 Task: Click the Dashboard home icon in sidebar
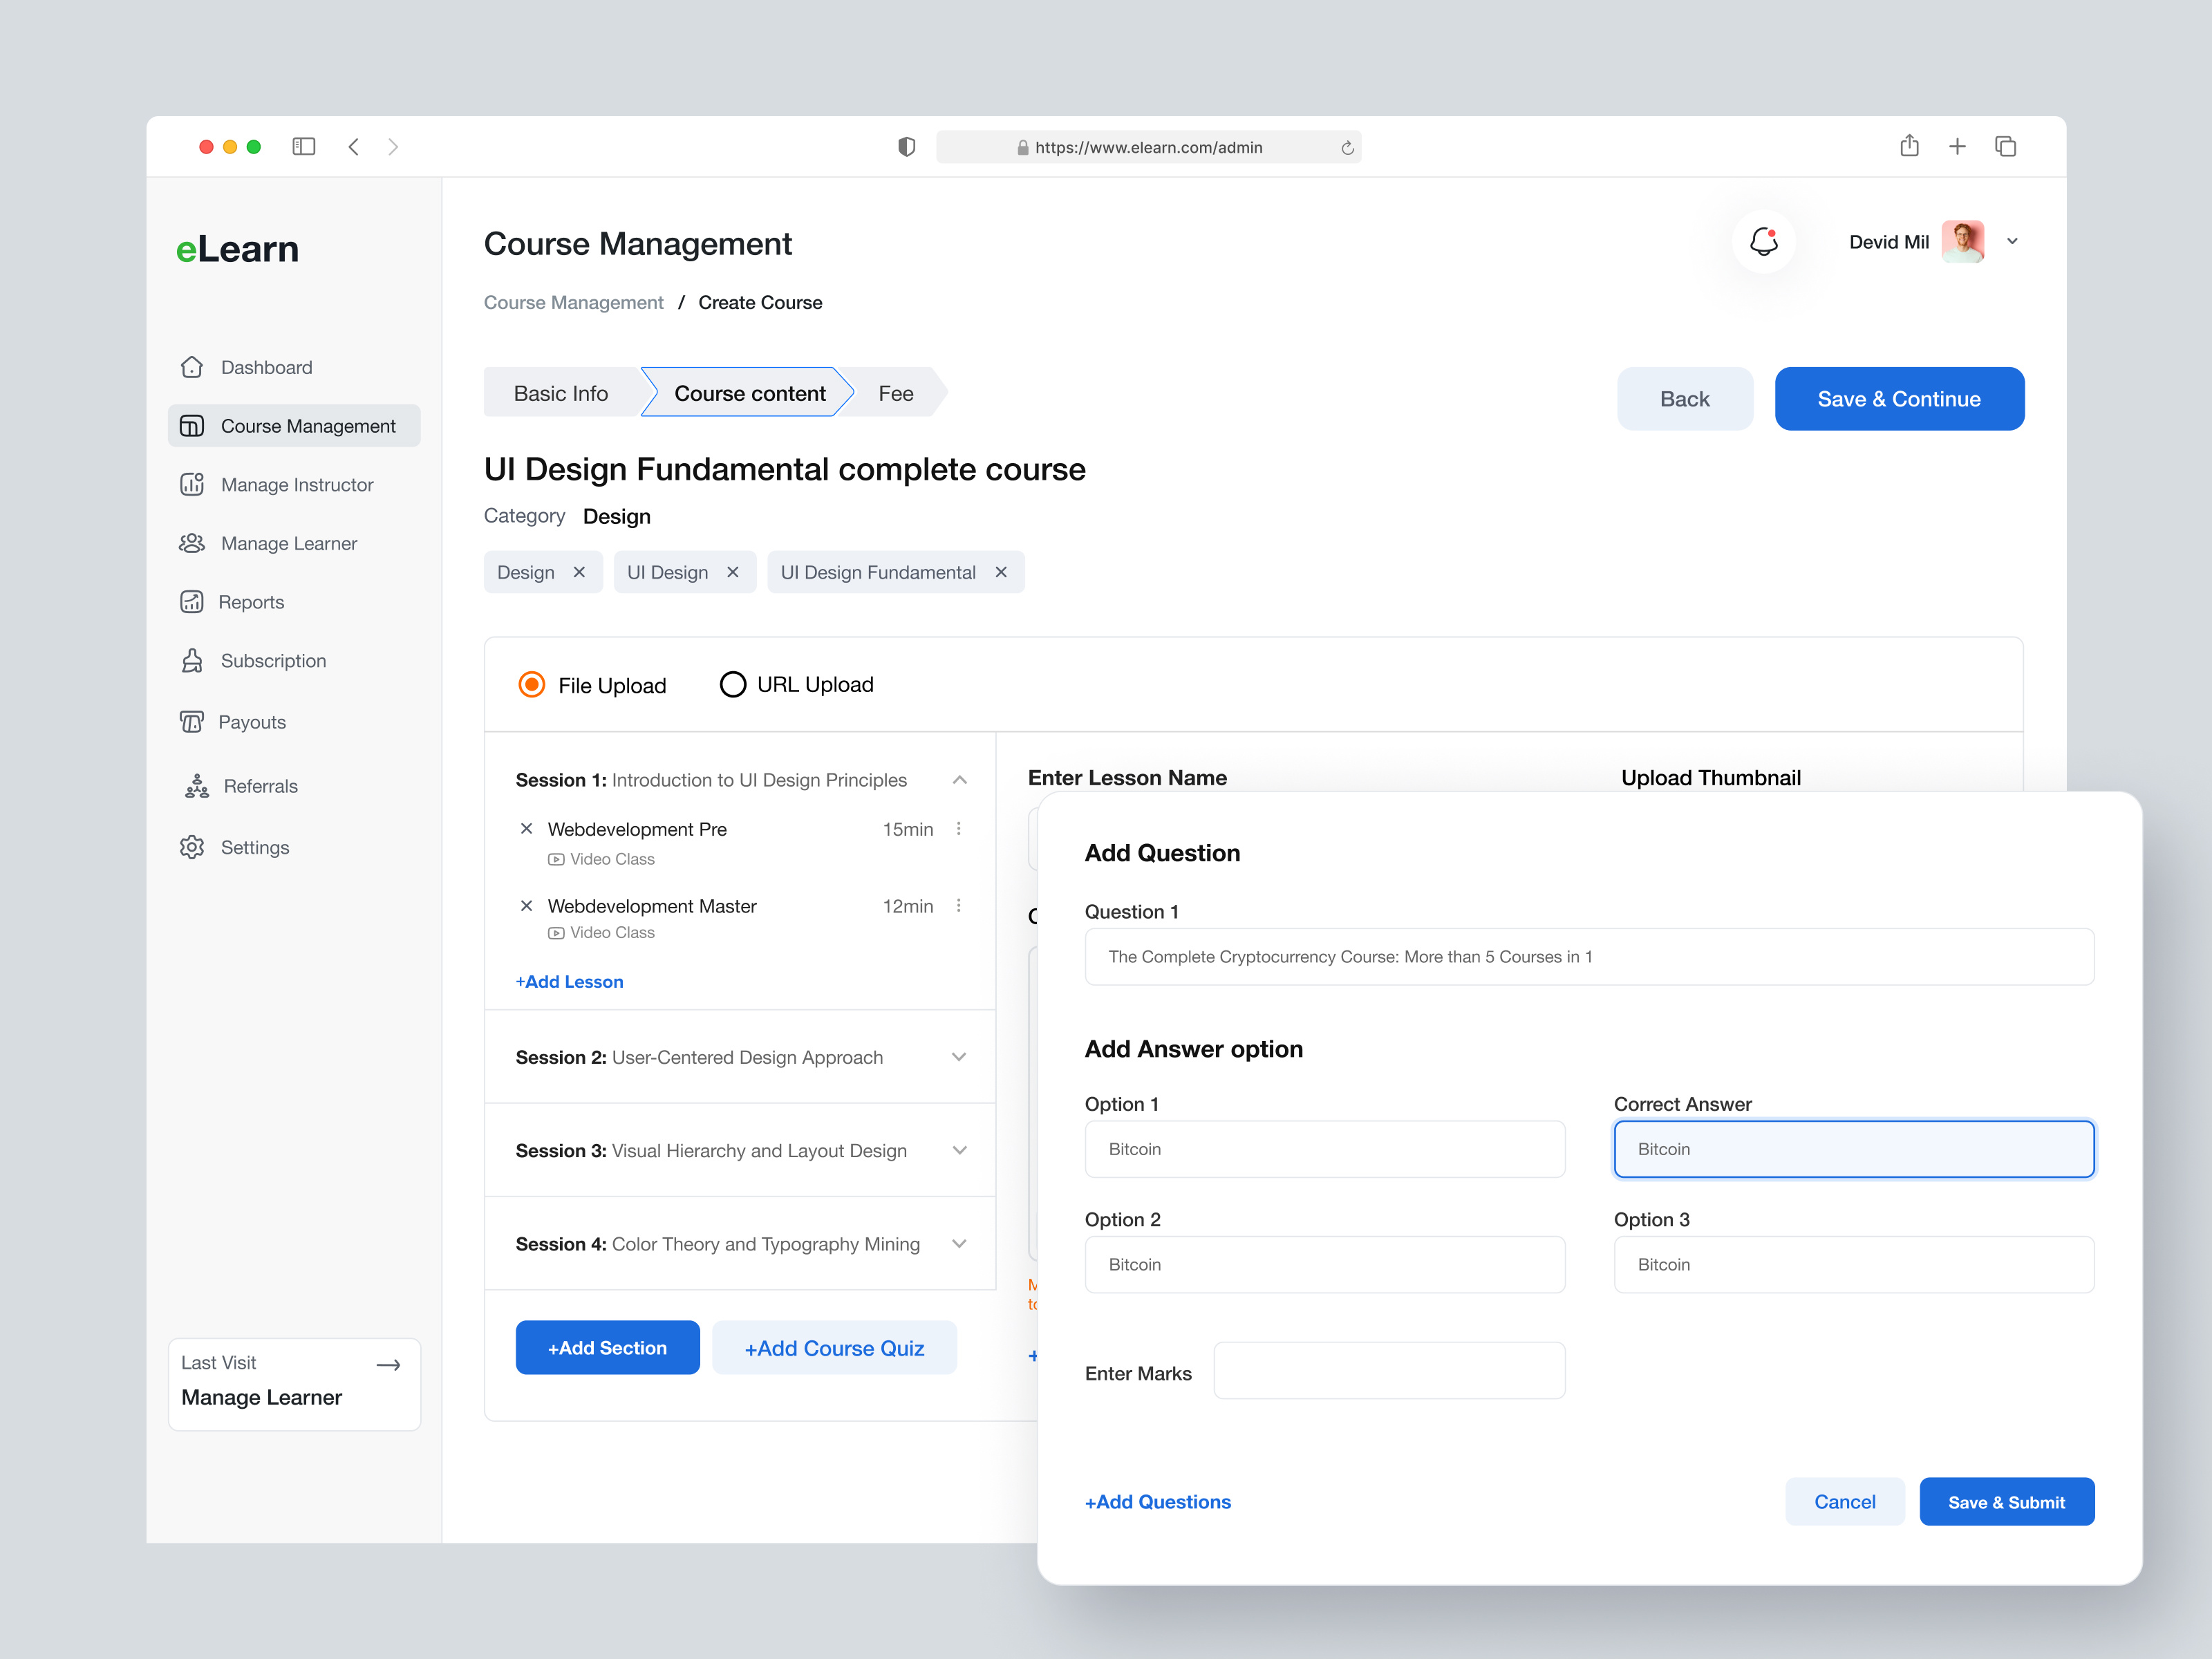(192, 367)
